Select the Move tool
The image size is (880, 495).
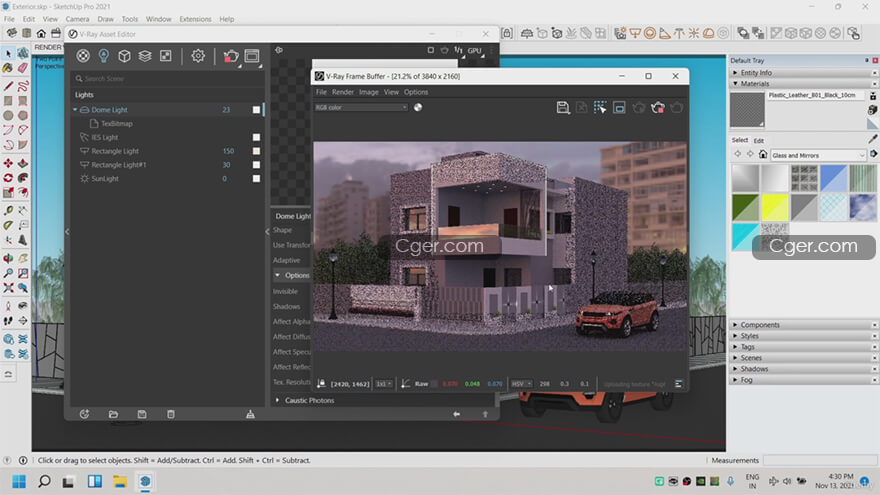pyautogui.click(x=8, y=163)
